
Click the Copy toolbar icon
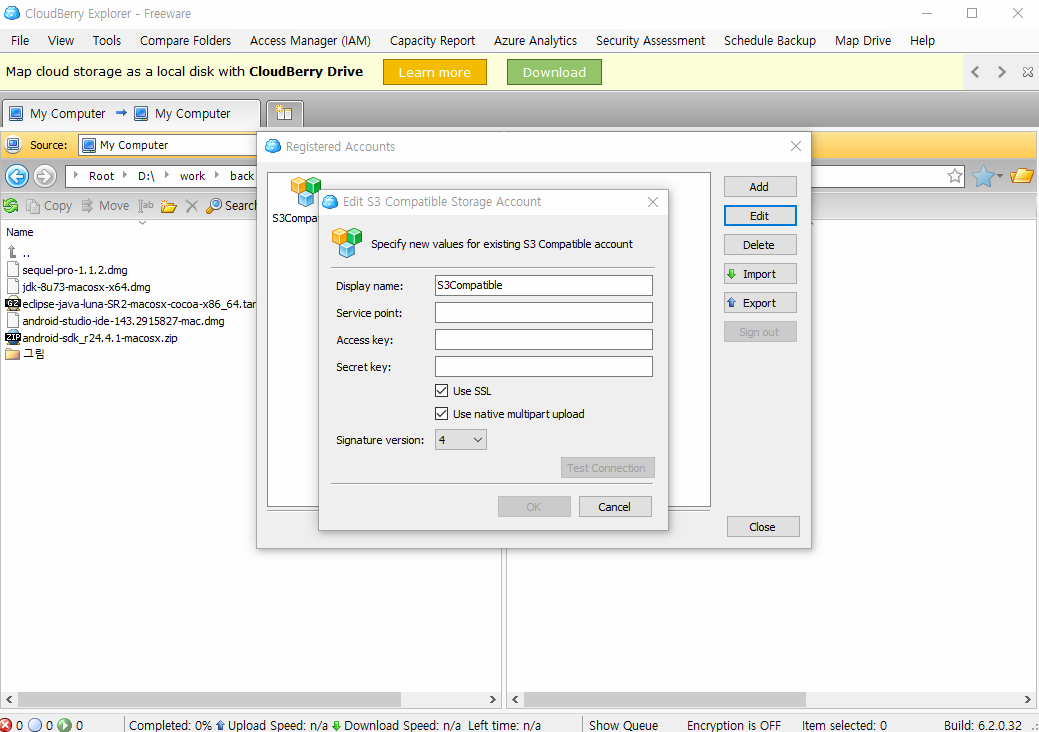click(32, 206)
